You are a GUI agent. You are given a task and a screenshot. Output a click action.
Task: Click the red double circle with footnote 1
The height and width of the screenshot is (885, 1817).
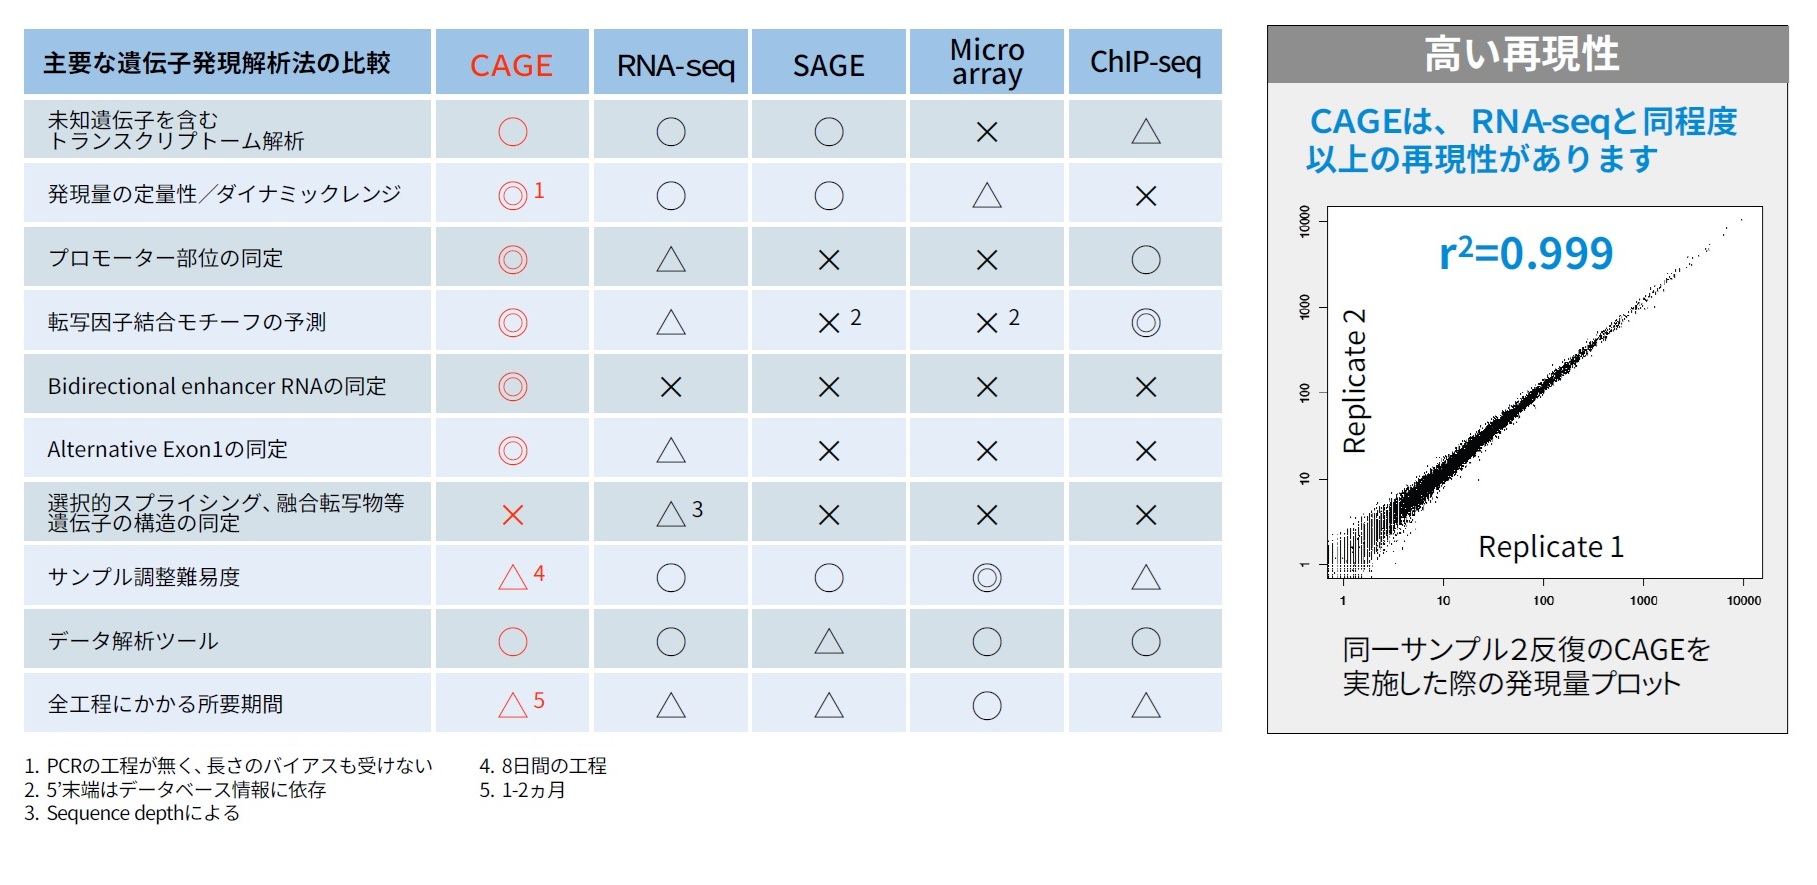[x=512, y=195]
